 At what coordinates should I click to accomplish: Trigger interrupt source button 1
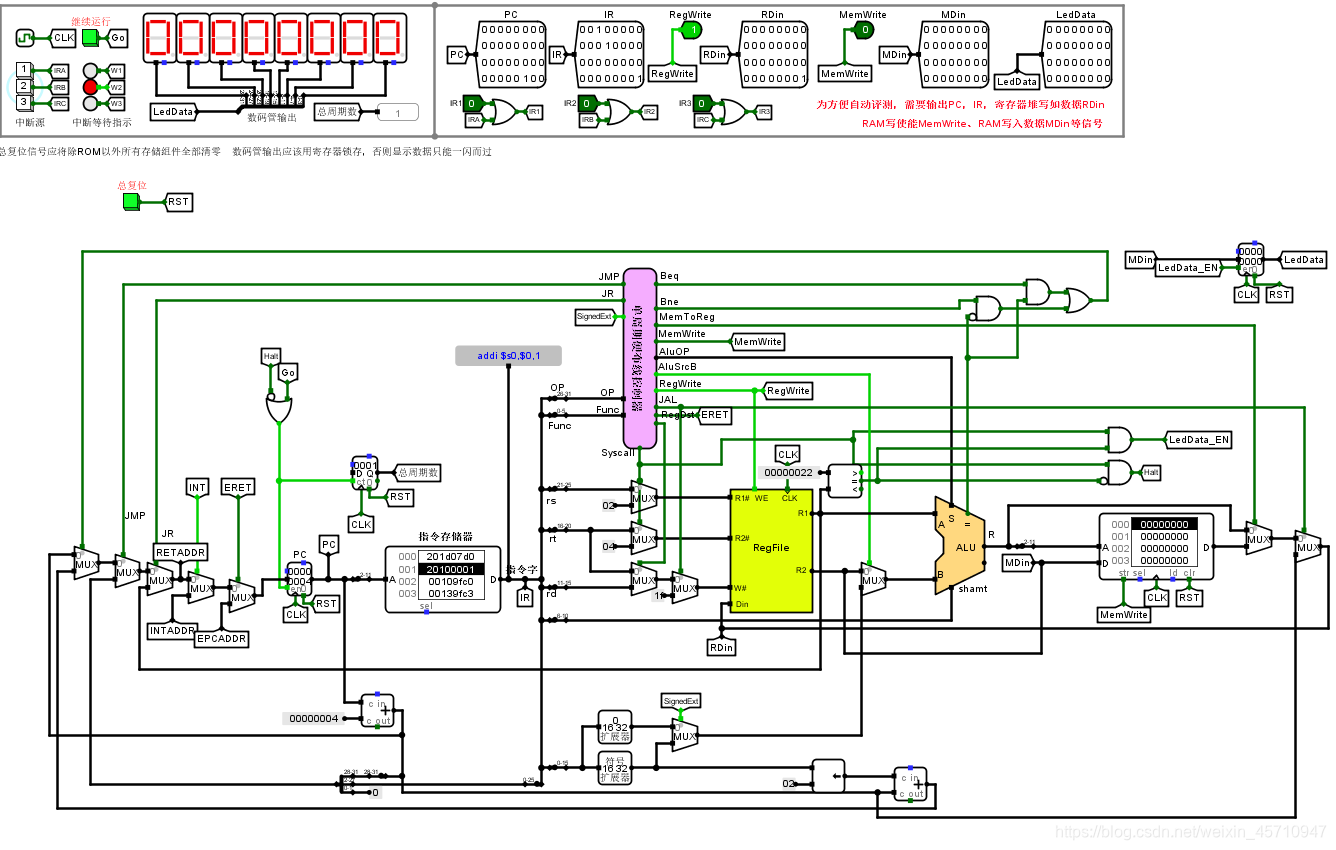pyautogui.click(x=24, y=69)
